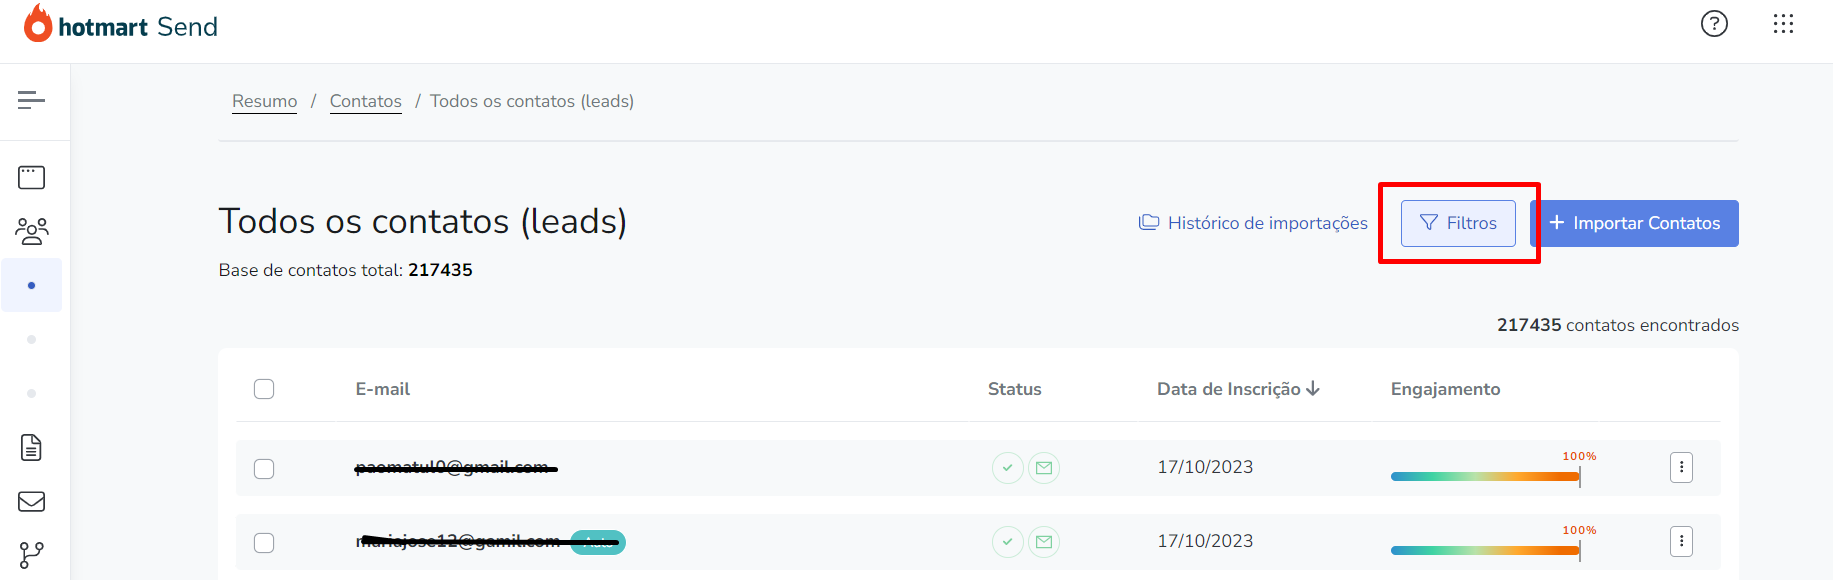Open the automation branch icon in sidebar
This screenshot has width=1833, height=580.
click(x=32, y=555)
